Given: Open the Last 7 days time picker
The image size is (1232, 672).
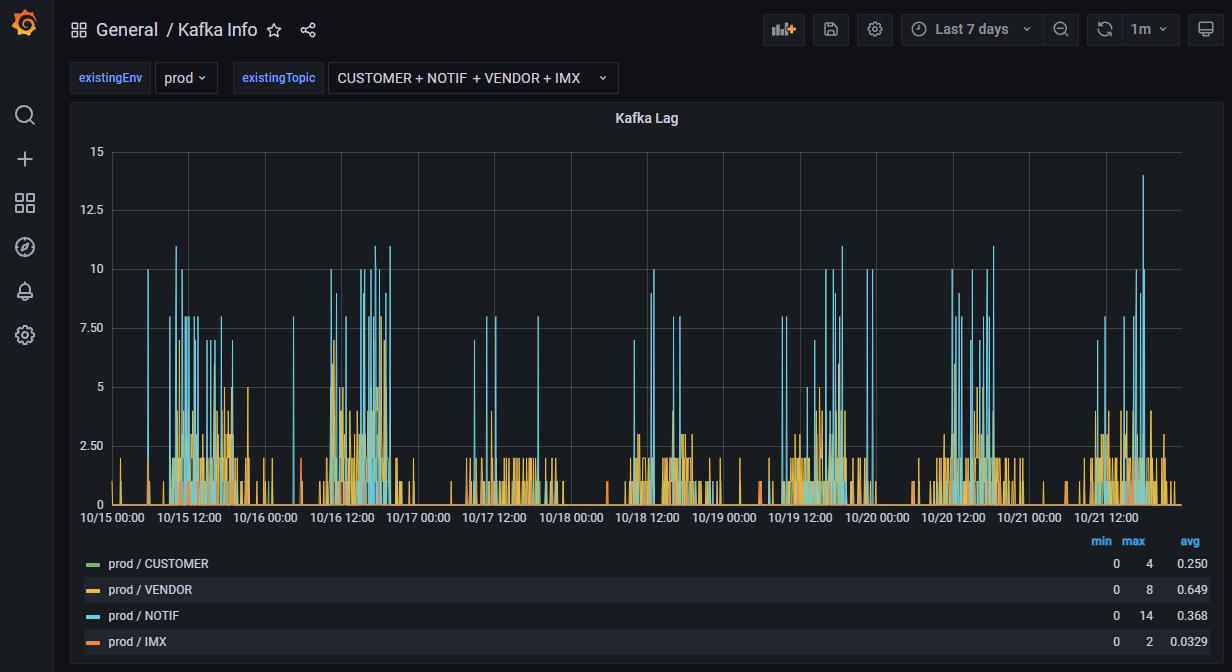Looking at the screenshot, I should click(972, 30).
